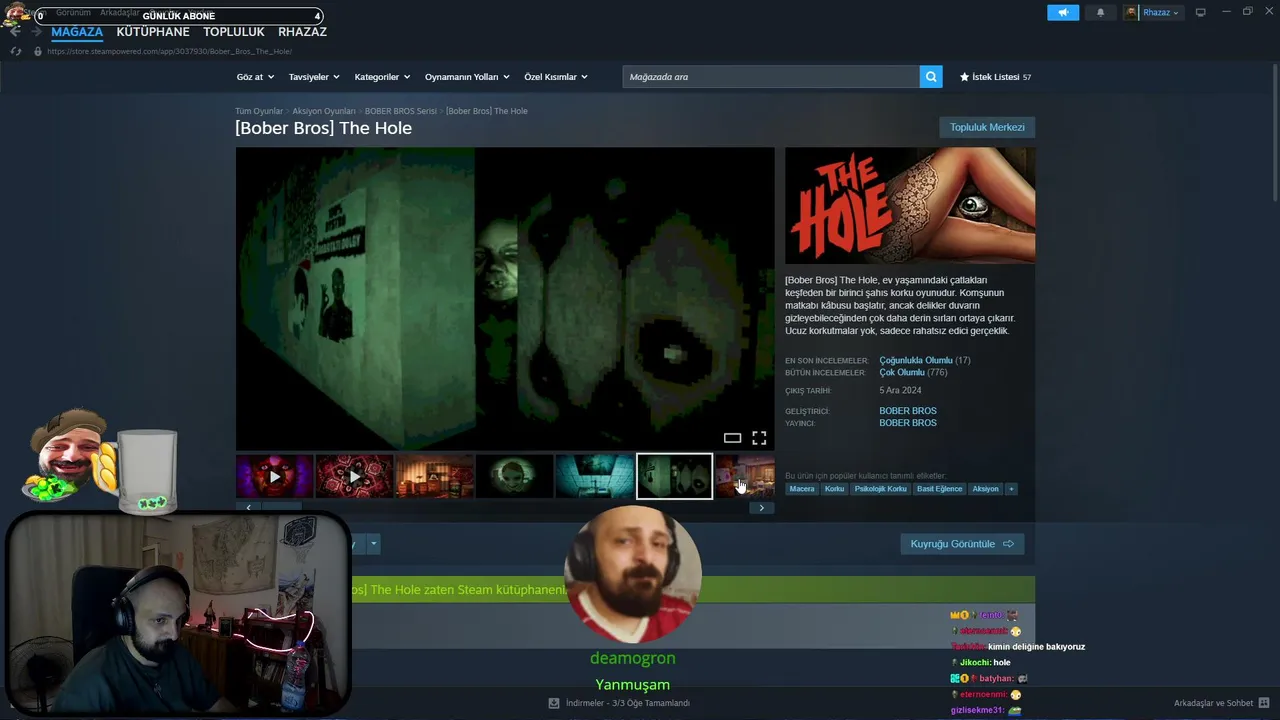Select the teal tiled room thumbnail
Screen dimensions: 1280x720
point(595,477)
